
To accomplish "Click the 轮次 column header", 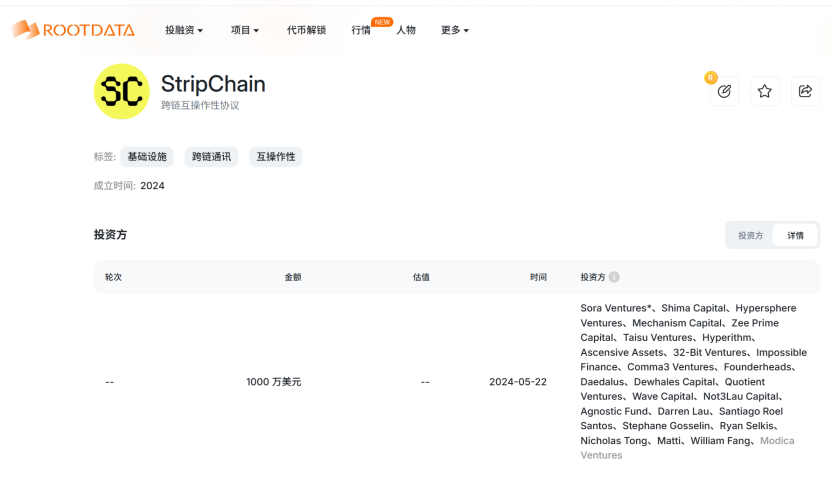I will (x=113, y=277).
